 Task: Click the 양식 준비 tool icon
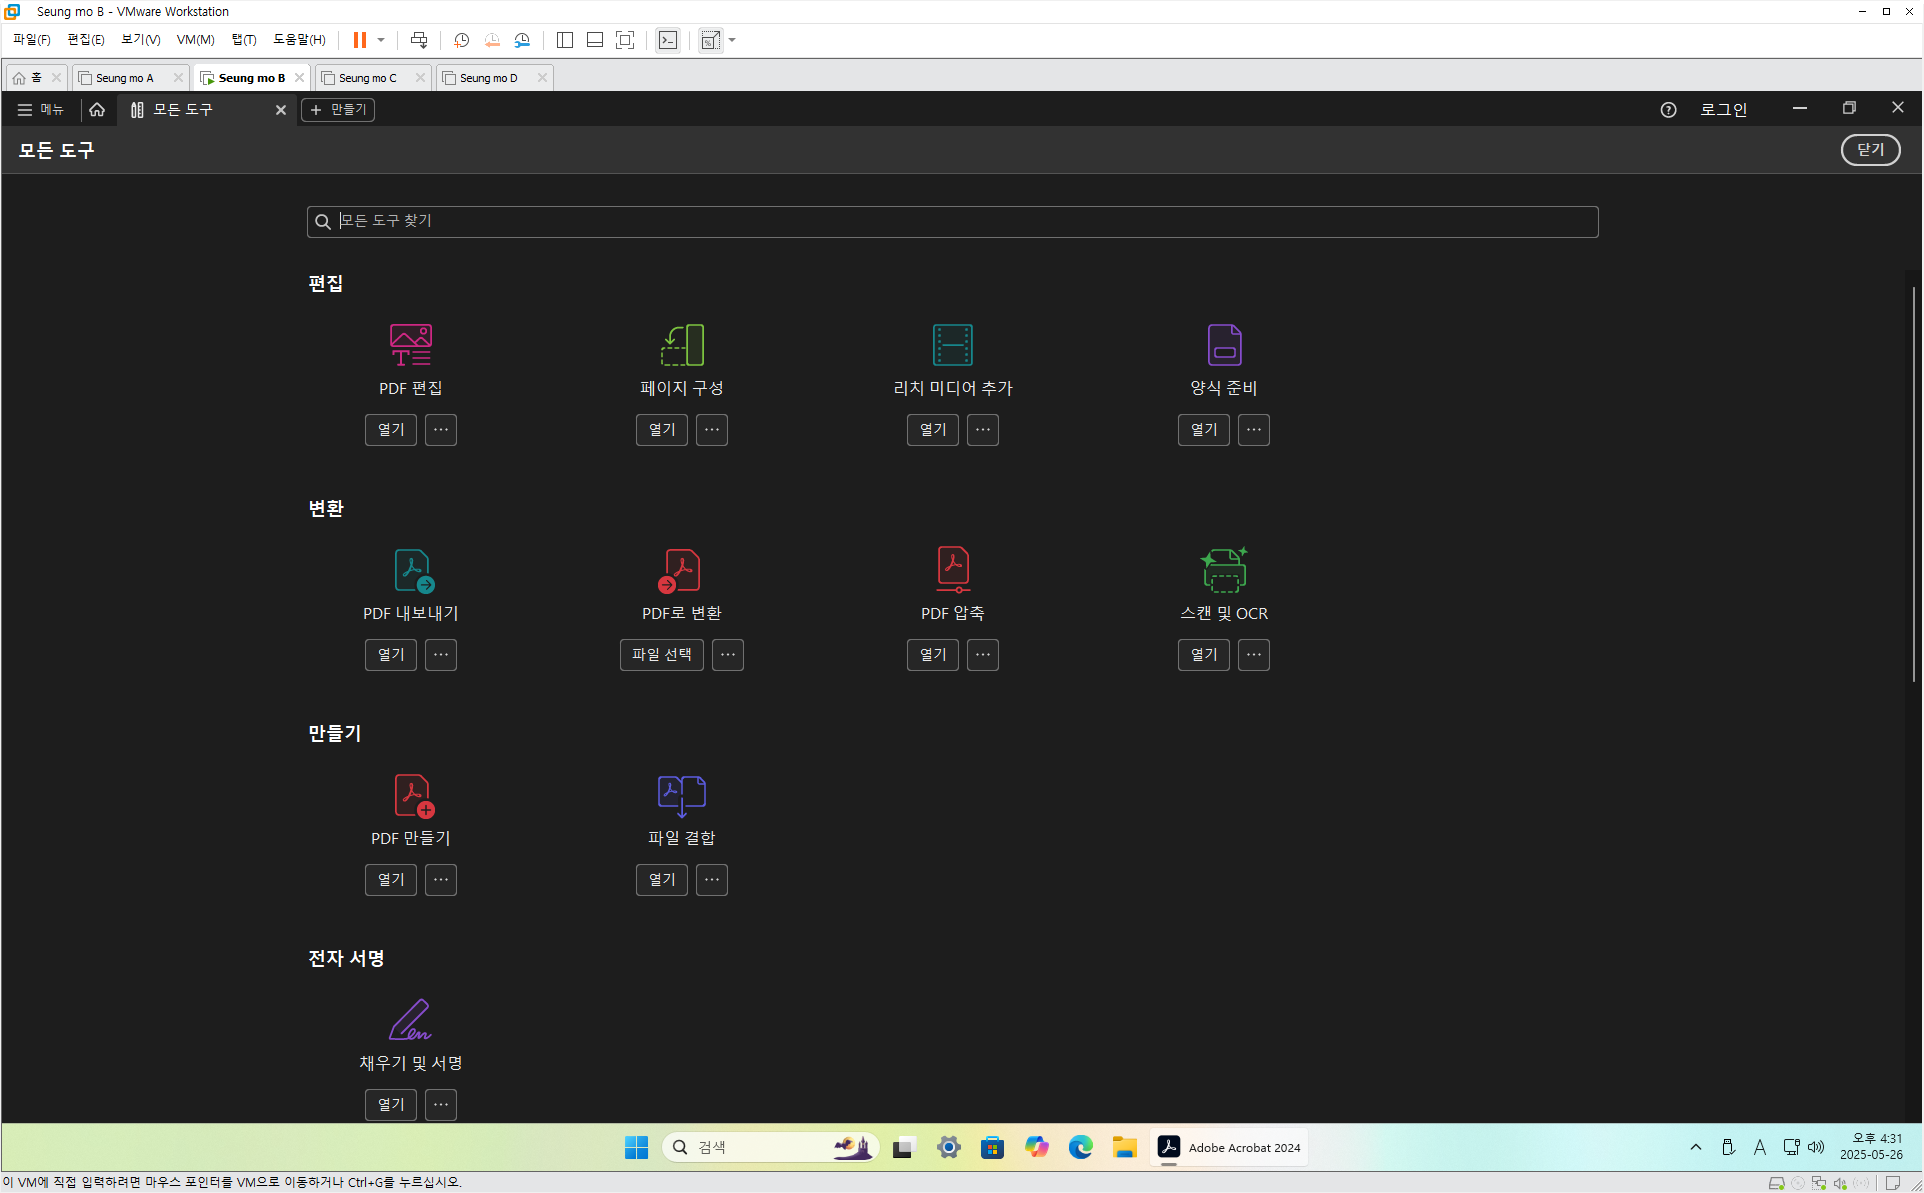pyautogui.click(x=1224, y=345)
